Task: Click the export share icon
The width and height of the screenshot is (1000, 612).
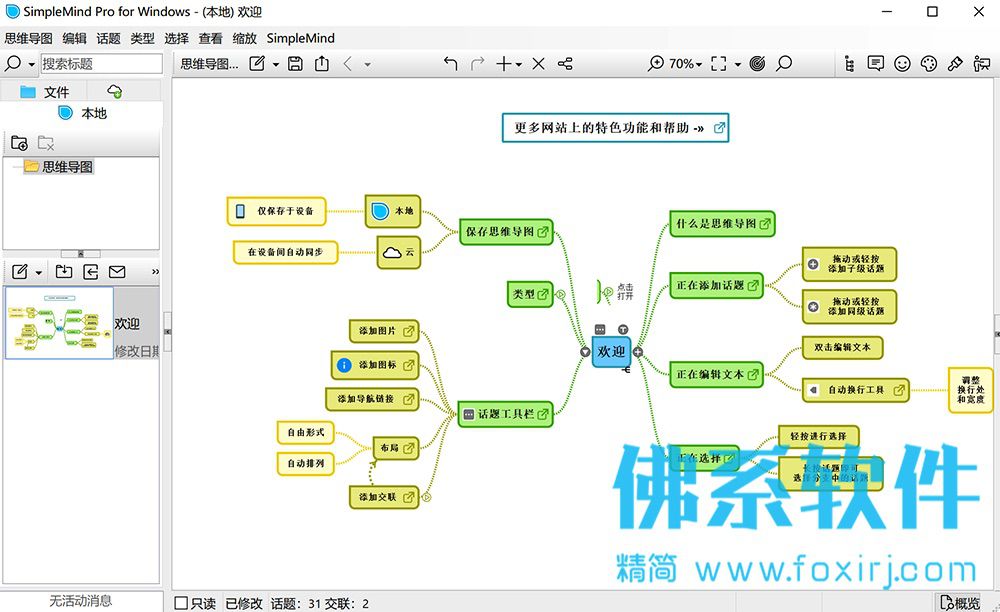Action: tap(322, 63)
